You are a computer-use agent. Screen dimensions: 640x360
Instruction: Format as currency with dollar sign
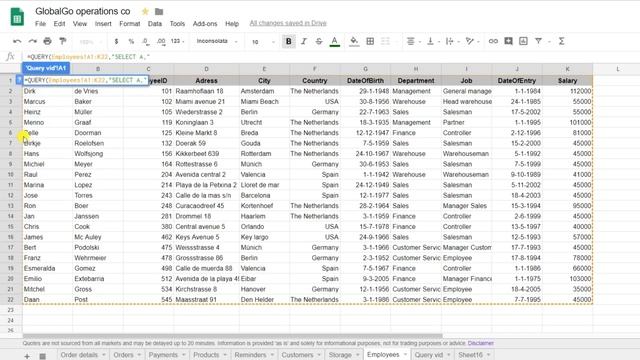pos(116,42)
